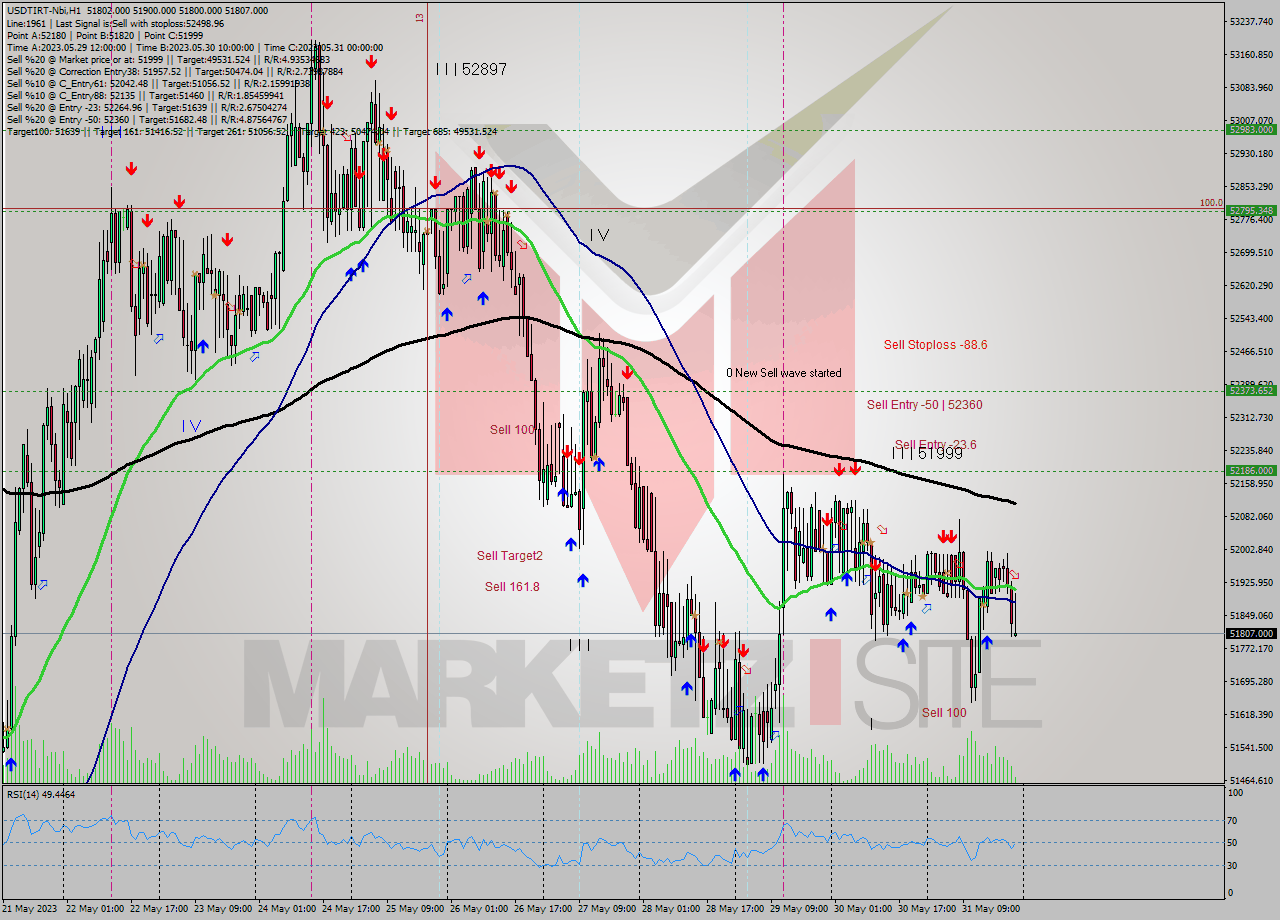Select the 'Sell %10 @ C_Entry61' line
The image size is (1280, 920).
point(161,83)
